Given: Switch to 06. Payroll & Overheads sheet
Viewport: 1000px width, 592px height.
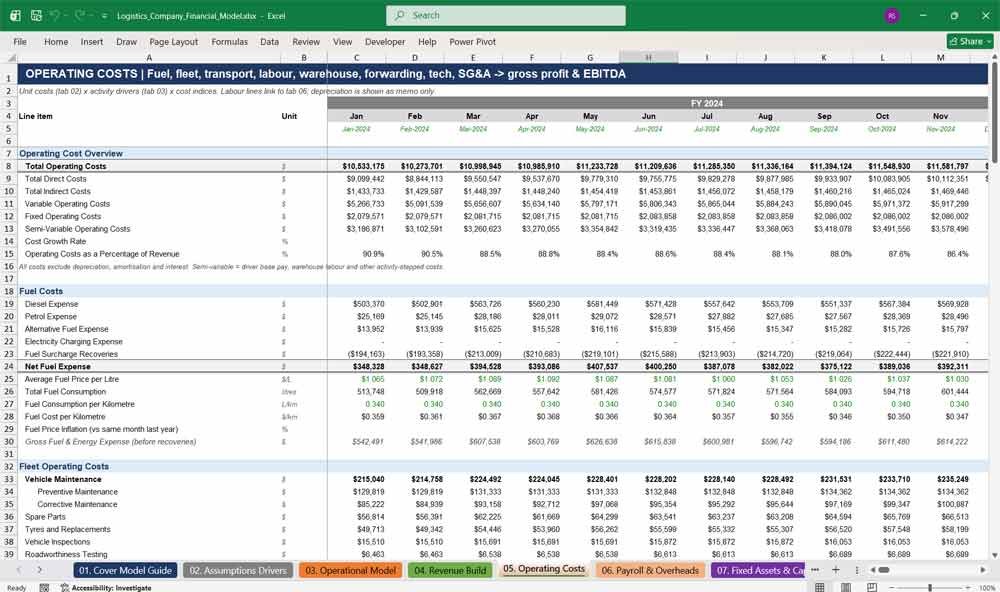Looking at the screenshot, I should coord(650,570).
